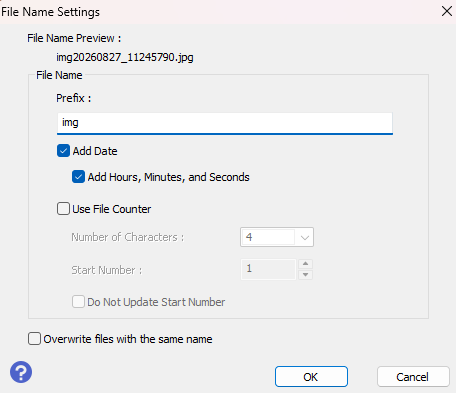Click the File Name group heading

[59, 75]
